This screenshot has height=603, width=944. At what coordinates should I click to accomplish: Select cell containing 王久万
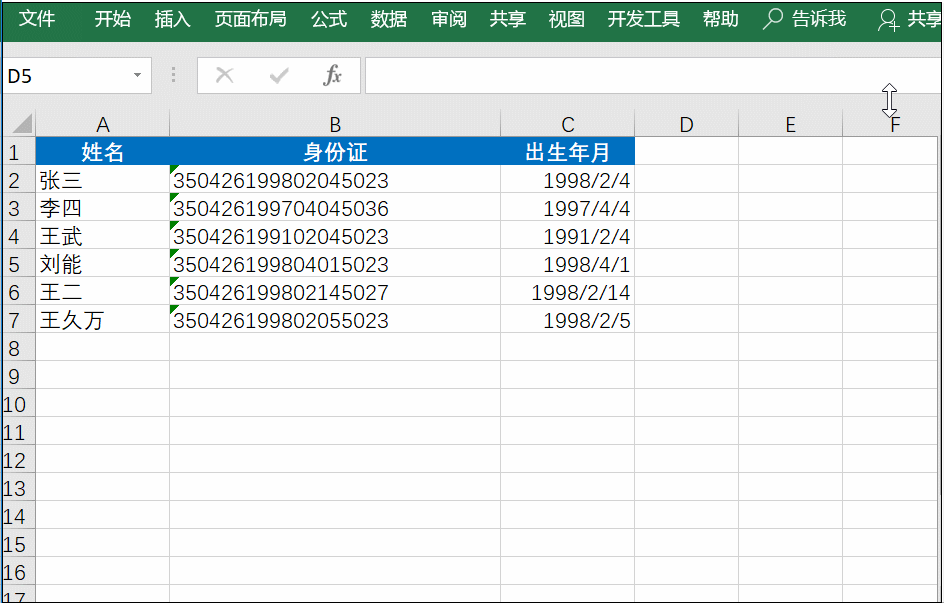coord(102,320)
